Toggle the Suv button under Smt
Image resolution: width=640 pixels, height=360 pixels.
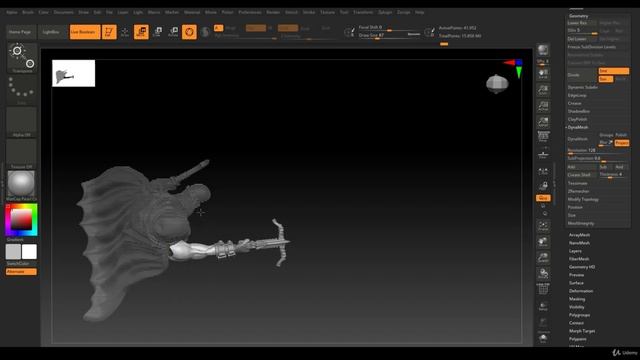[606, 79]
